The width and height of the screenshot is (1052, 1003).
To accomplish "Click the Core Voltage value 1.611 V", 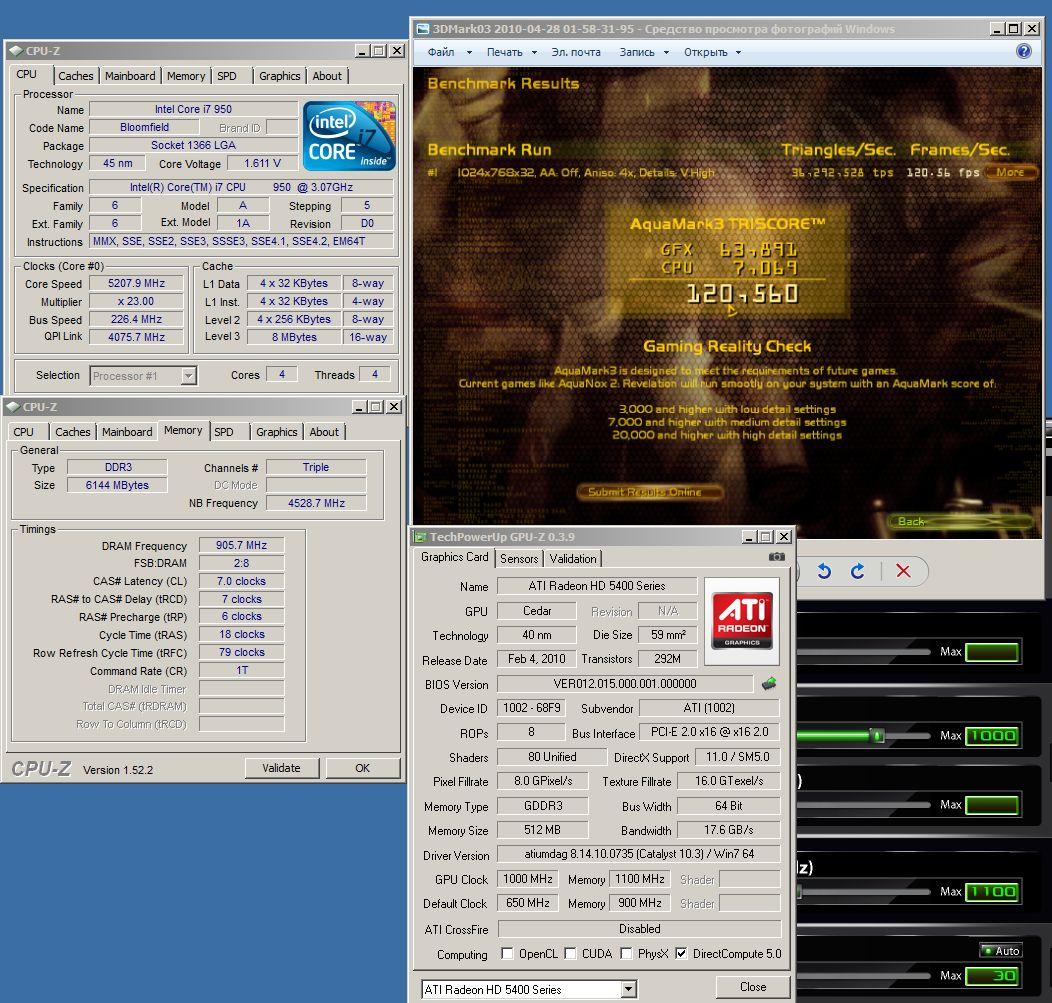I will coord(262,163).
